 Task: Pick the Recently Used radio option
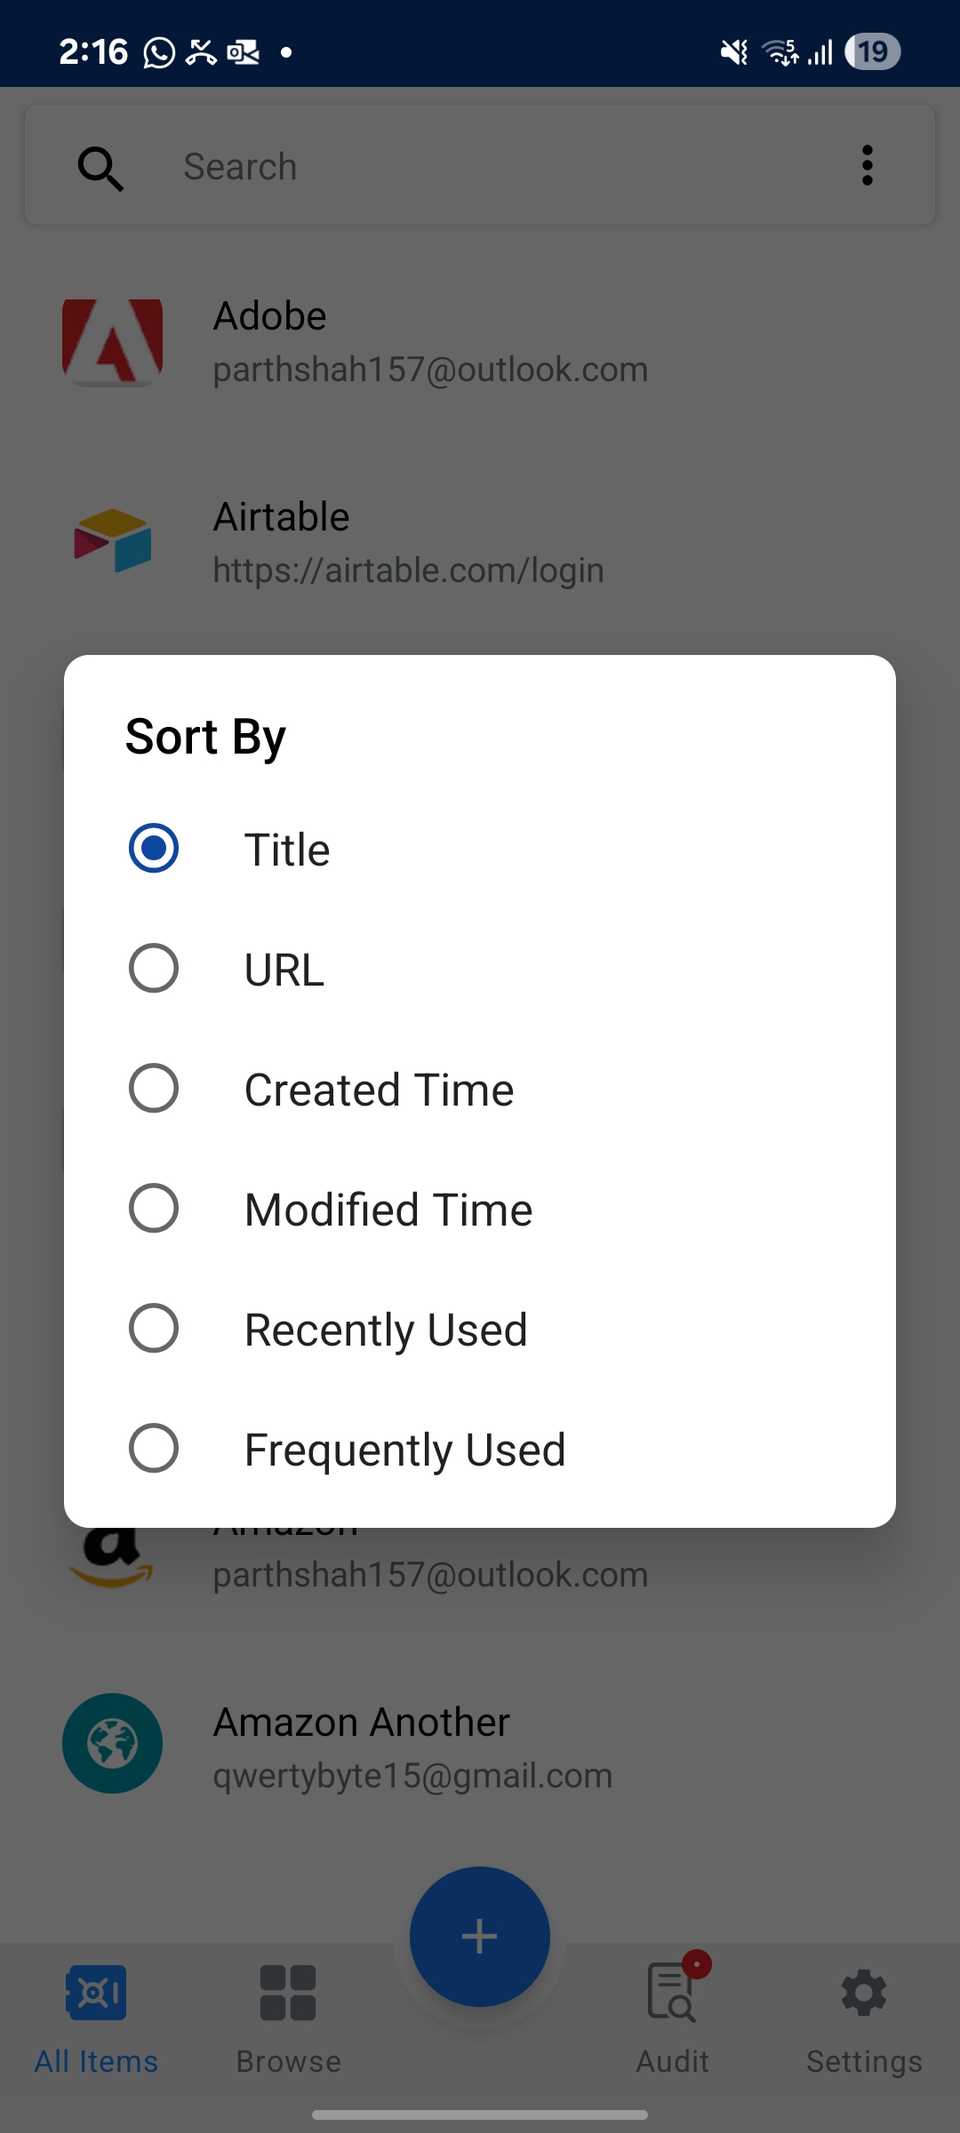154,1329
